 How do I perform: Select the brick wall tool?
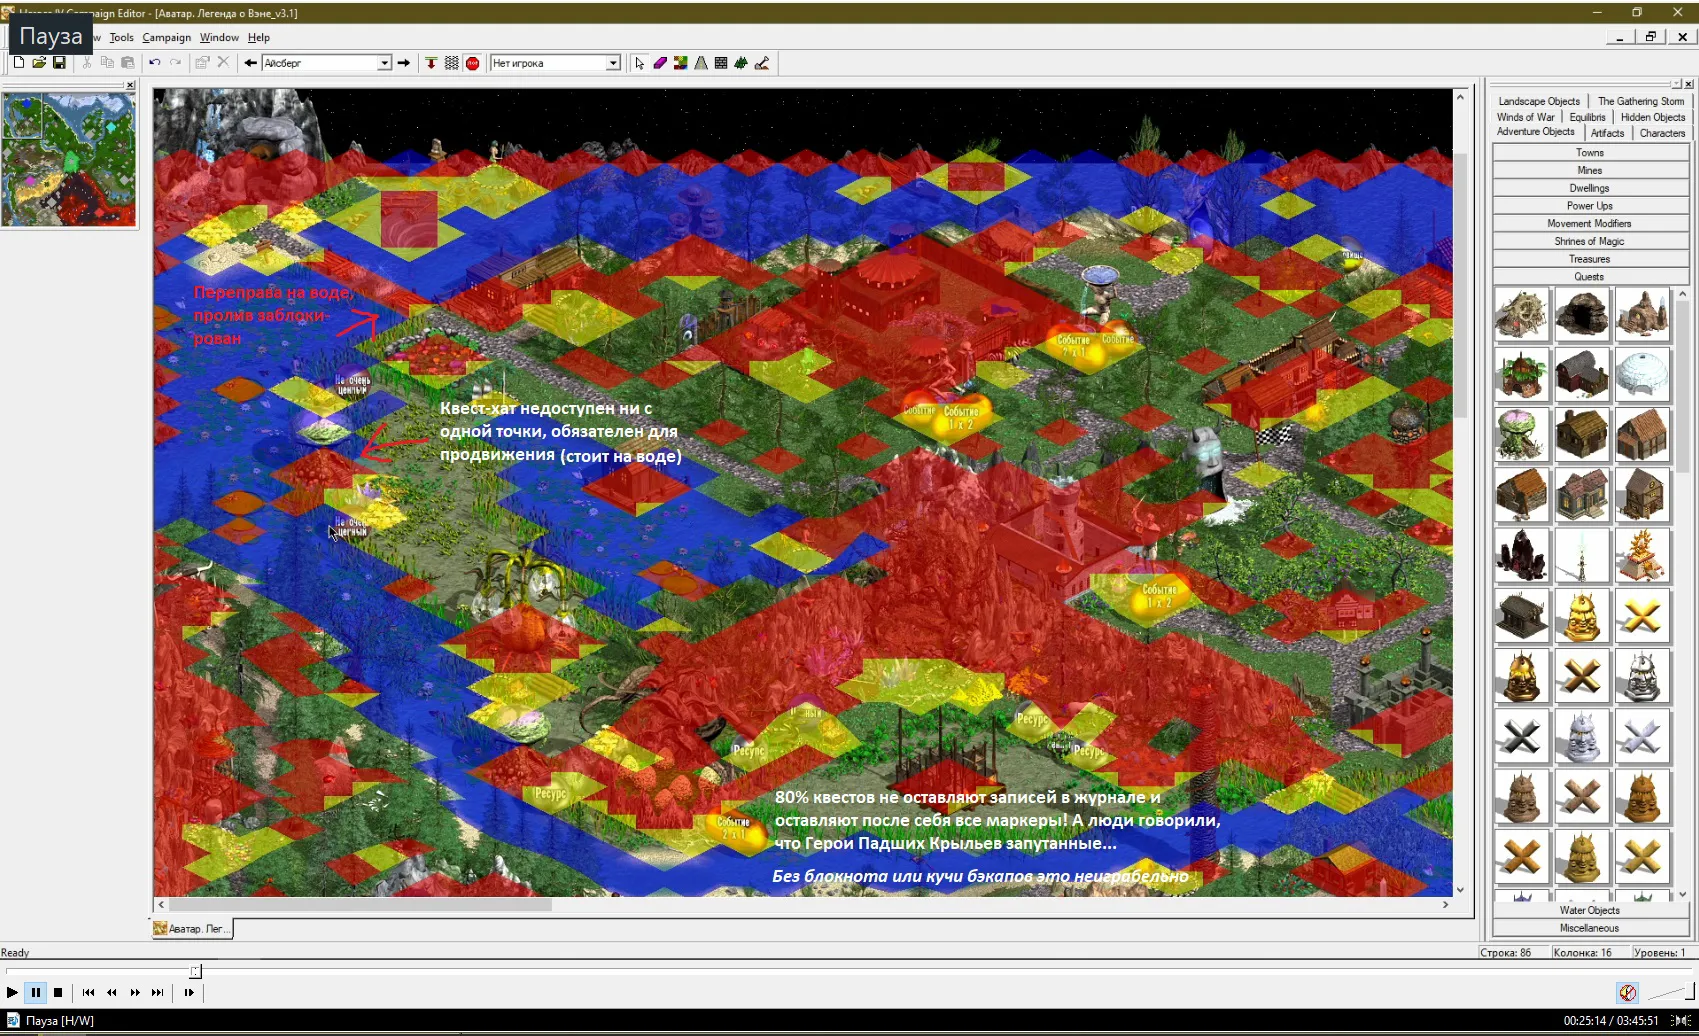tap(721, 63)
